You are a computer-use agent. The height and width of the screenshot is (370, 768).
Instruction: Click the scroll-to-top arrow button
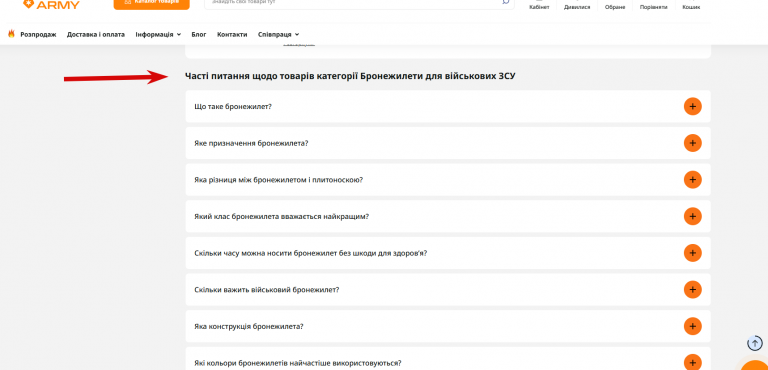coord(755,343)
